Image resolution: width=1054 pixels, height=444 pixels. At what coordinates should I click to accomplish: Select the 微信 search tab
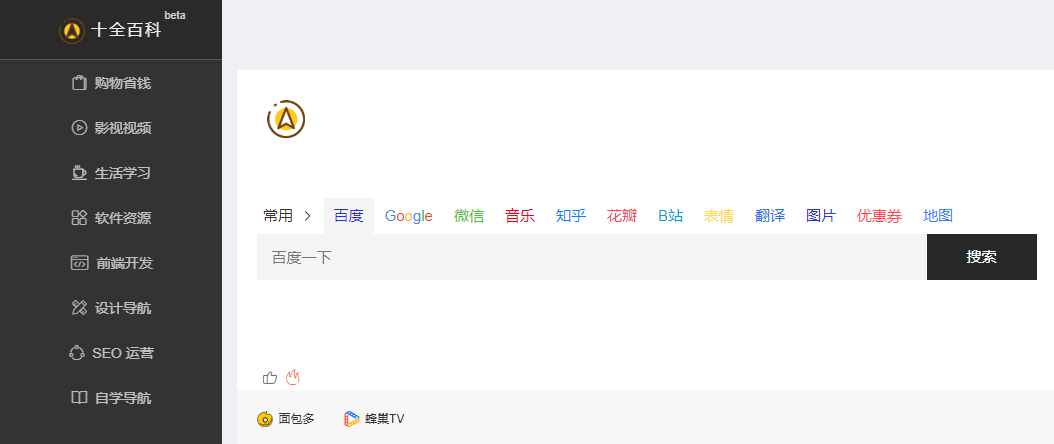click(x=469, y=216)
